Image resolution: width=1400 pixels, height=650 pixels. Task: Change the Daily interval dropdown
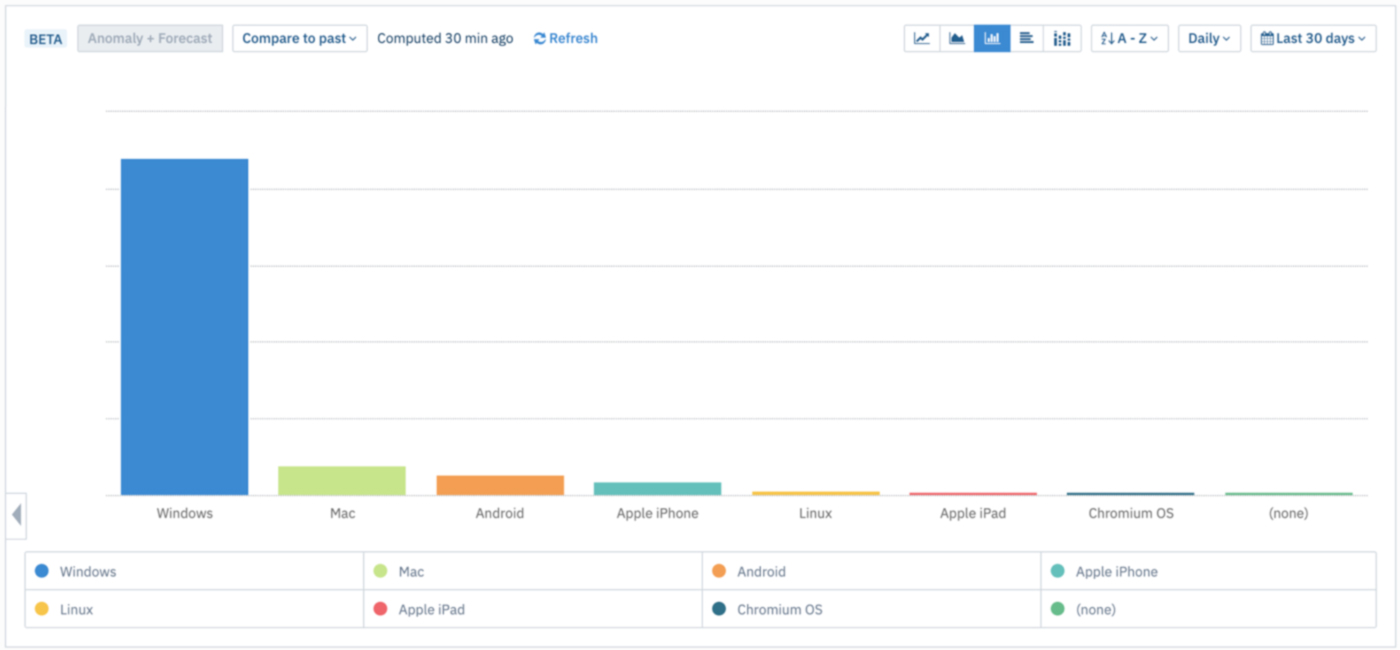pos(1209,39)
